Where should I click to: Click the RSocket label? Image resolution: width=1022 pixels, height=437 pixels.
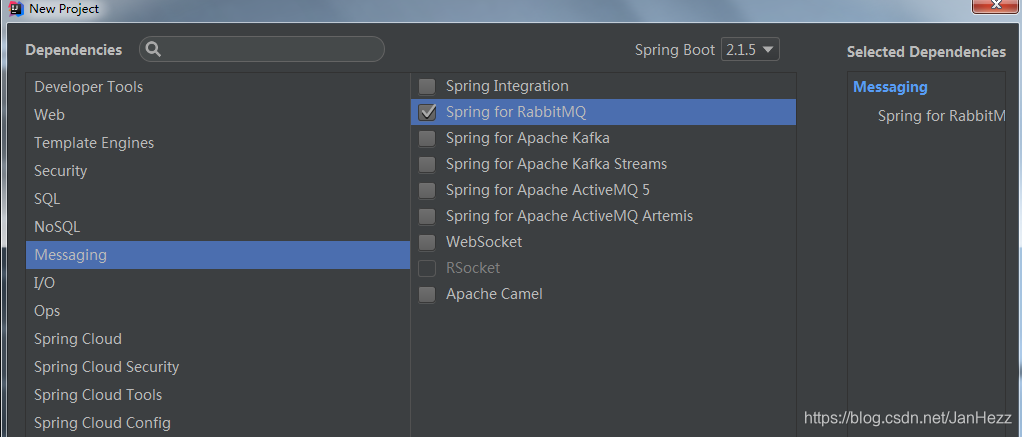(x=473, y=268)
